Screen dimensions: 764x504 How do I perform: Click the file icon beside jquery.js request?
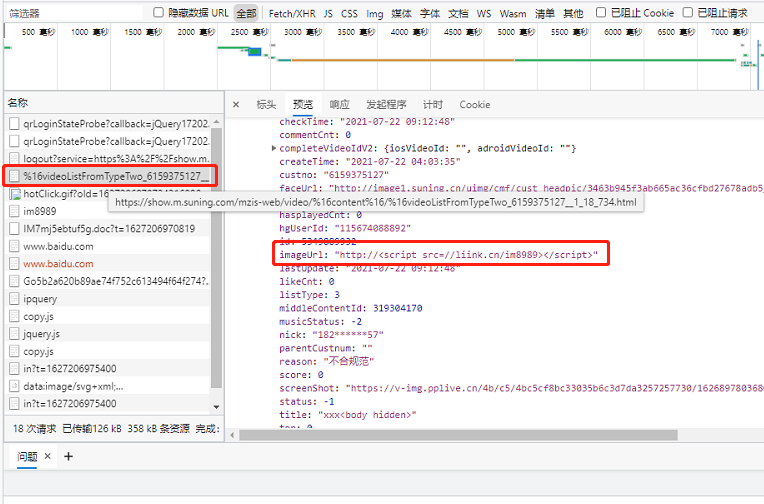click(x=14, y=334)
